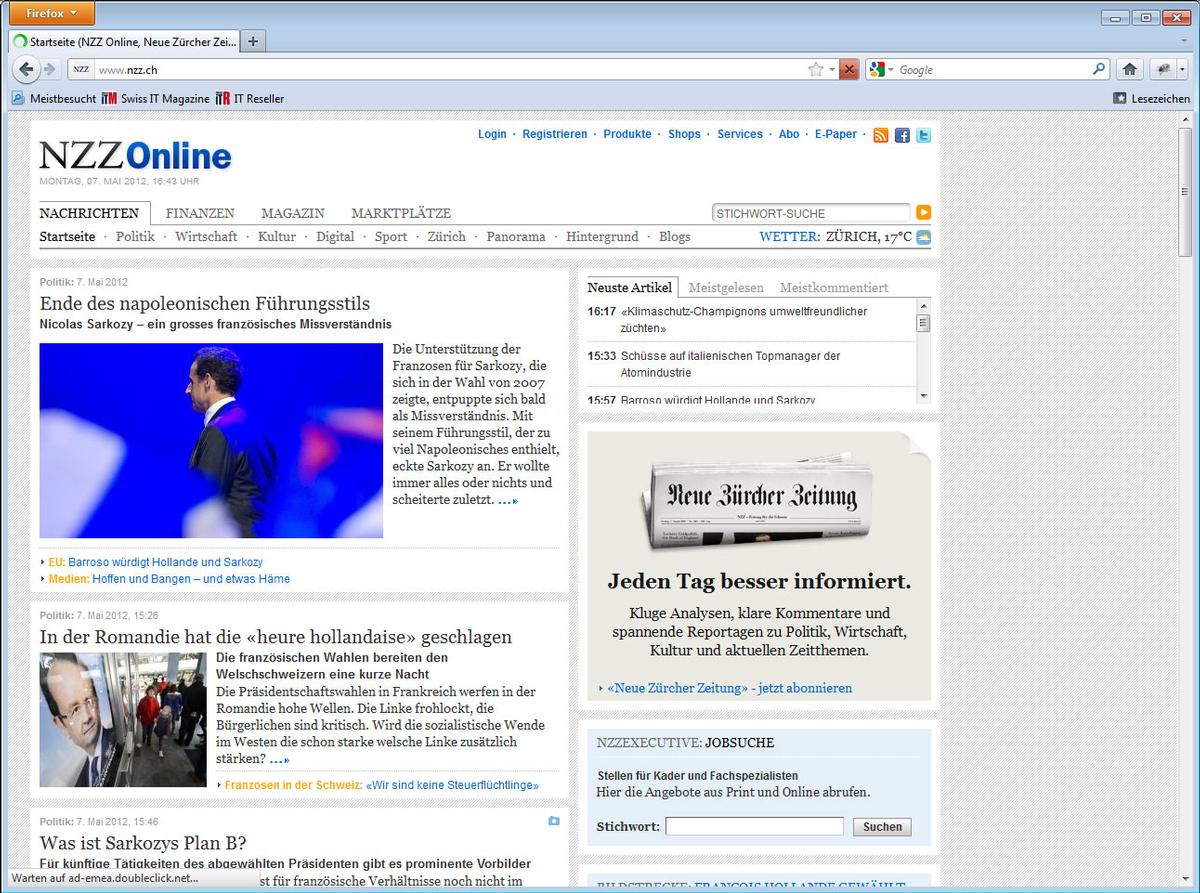Click the browser back arrow button

click(x=26, y=69)
